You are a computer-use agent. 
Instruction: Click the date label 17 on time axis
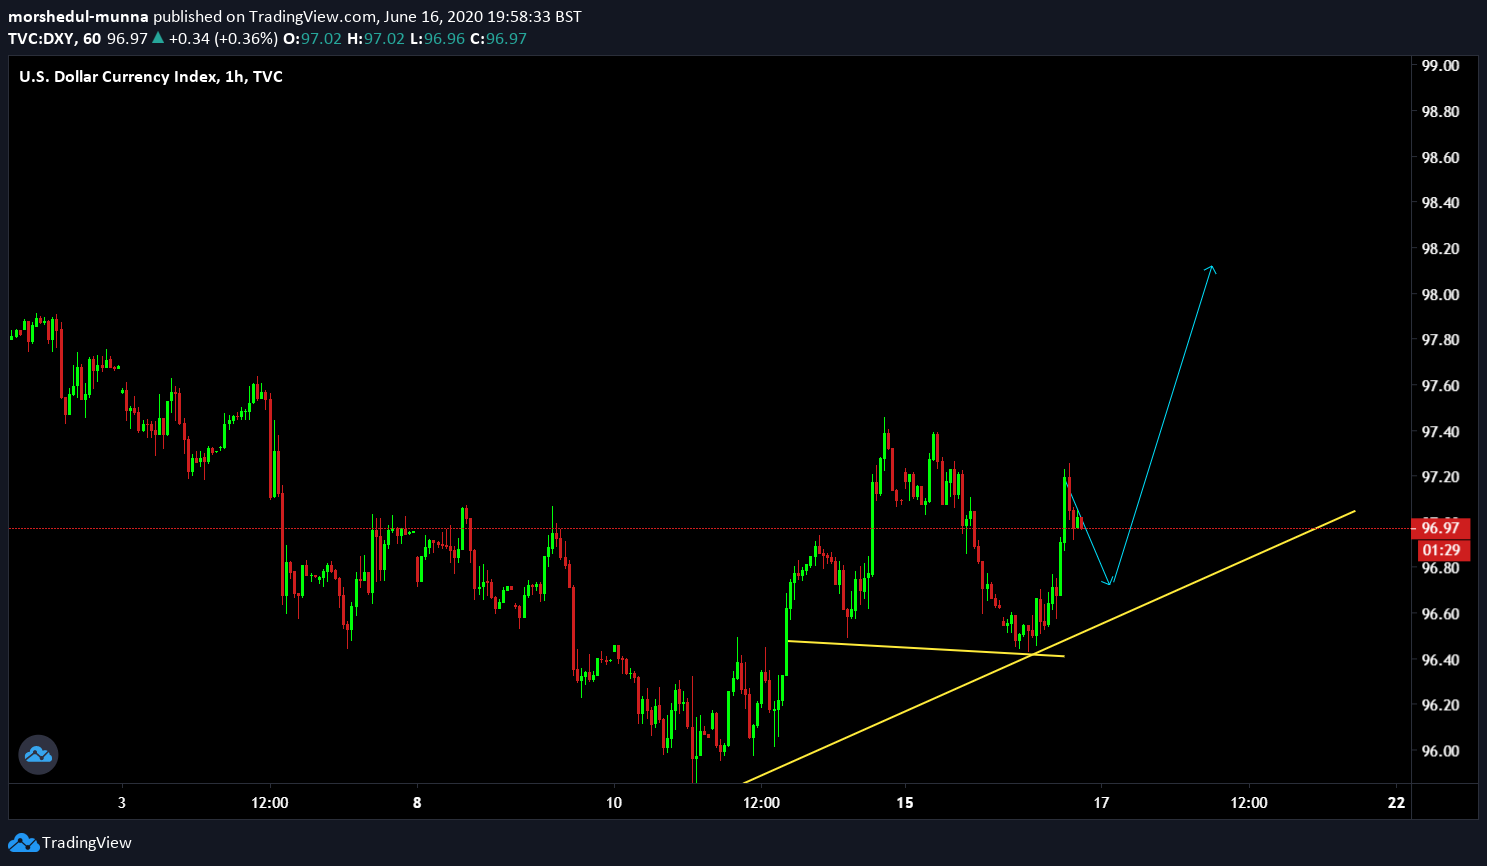[x=1101, y=803]
